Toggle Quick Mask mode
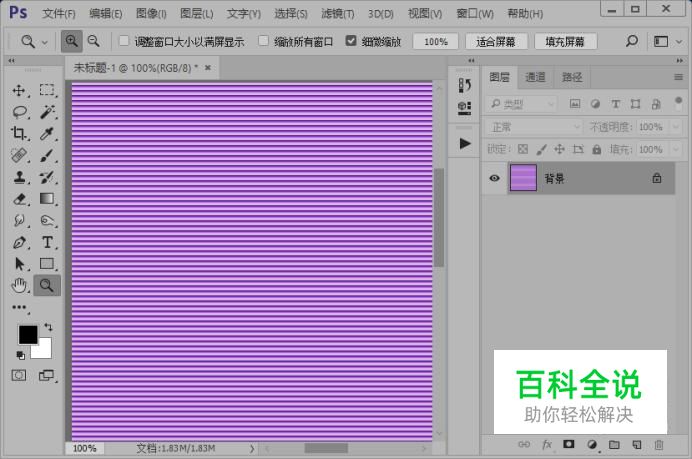The height and width of the screenshot is (459, 692). (x=19, y=375)
